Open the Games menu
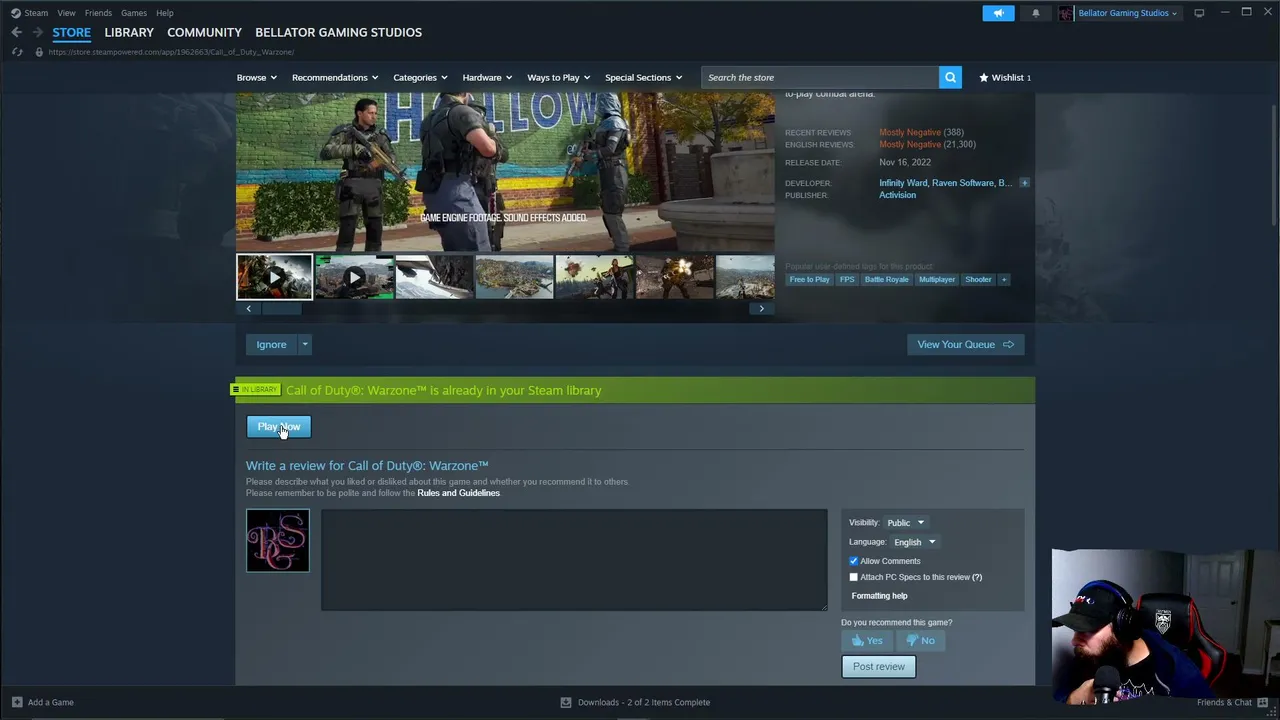This screenshot has width=1280, height=720. tap(133, 13)
